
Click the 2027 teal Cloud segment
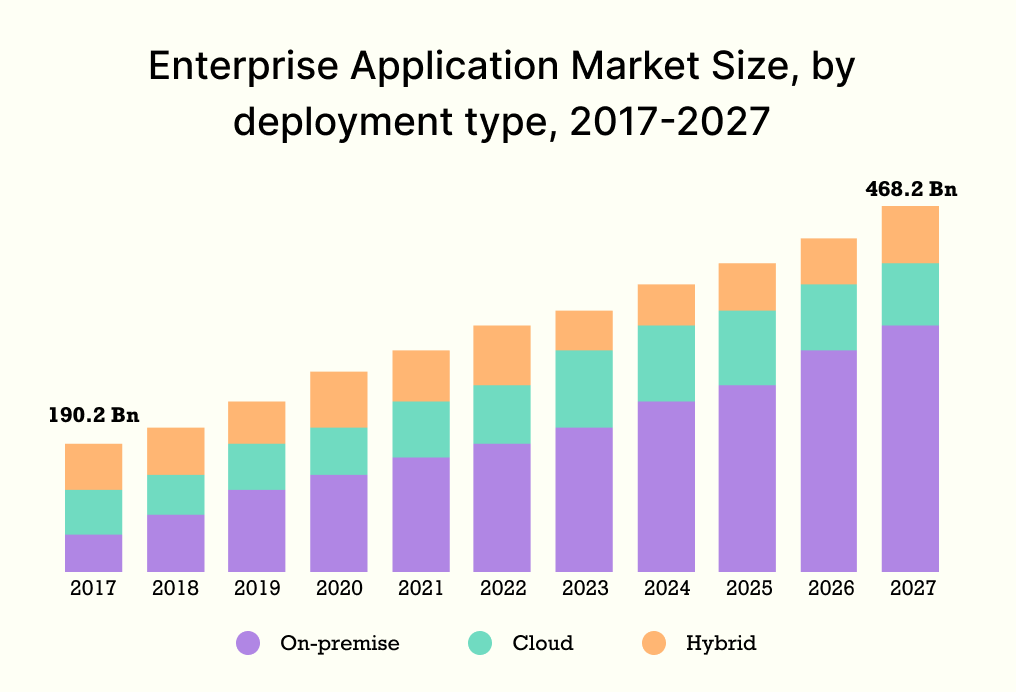[910, 294]
